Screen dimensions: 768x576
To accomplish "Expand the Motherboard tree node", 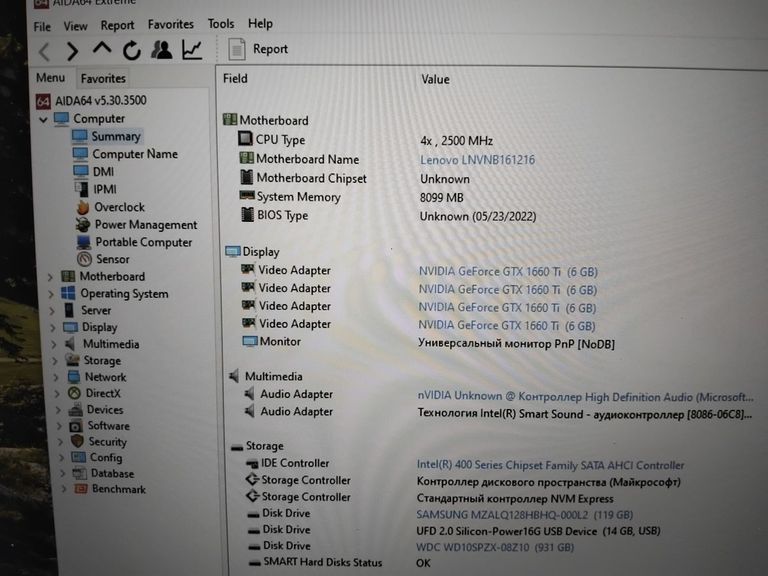I will tap(50, 277).
